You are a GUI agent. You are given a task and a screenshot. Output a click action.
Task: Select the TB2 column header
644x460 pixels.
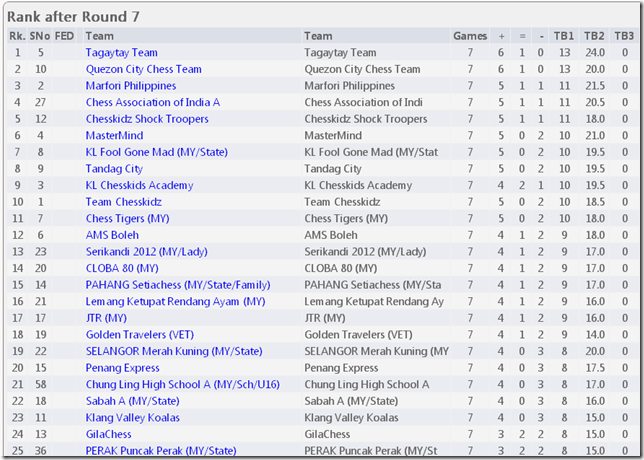(x=594, y=36)
